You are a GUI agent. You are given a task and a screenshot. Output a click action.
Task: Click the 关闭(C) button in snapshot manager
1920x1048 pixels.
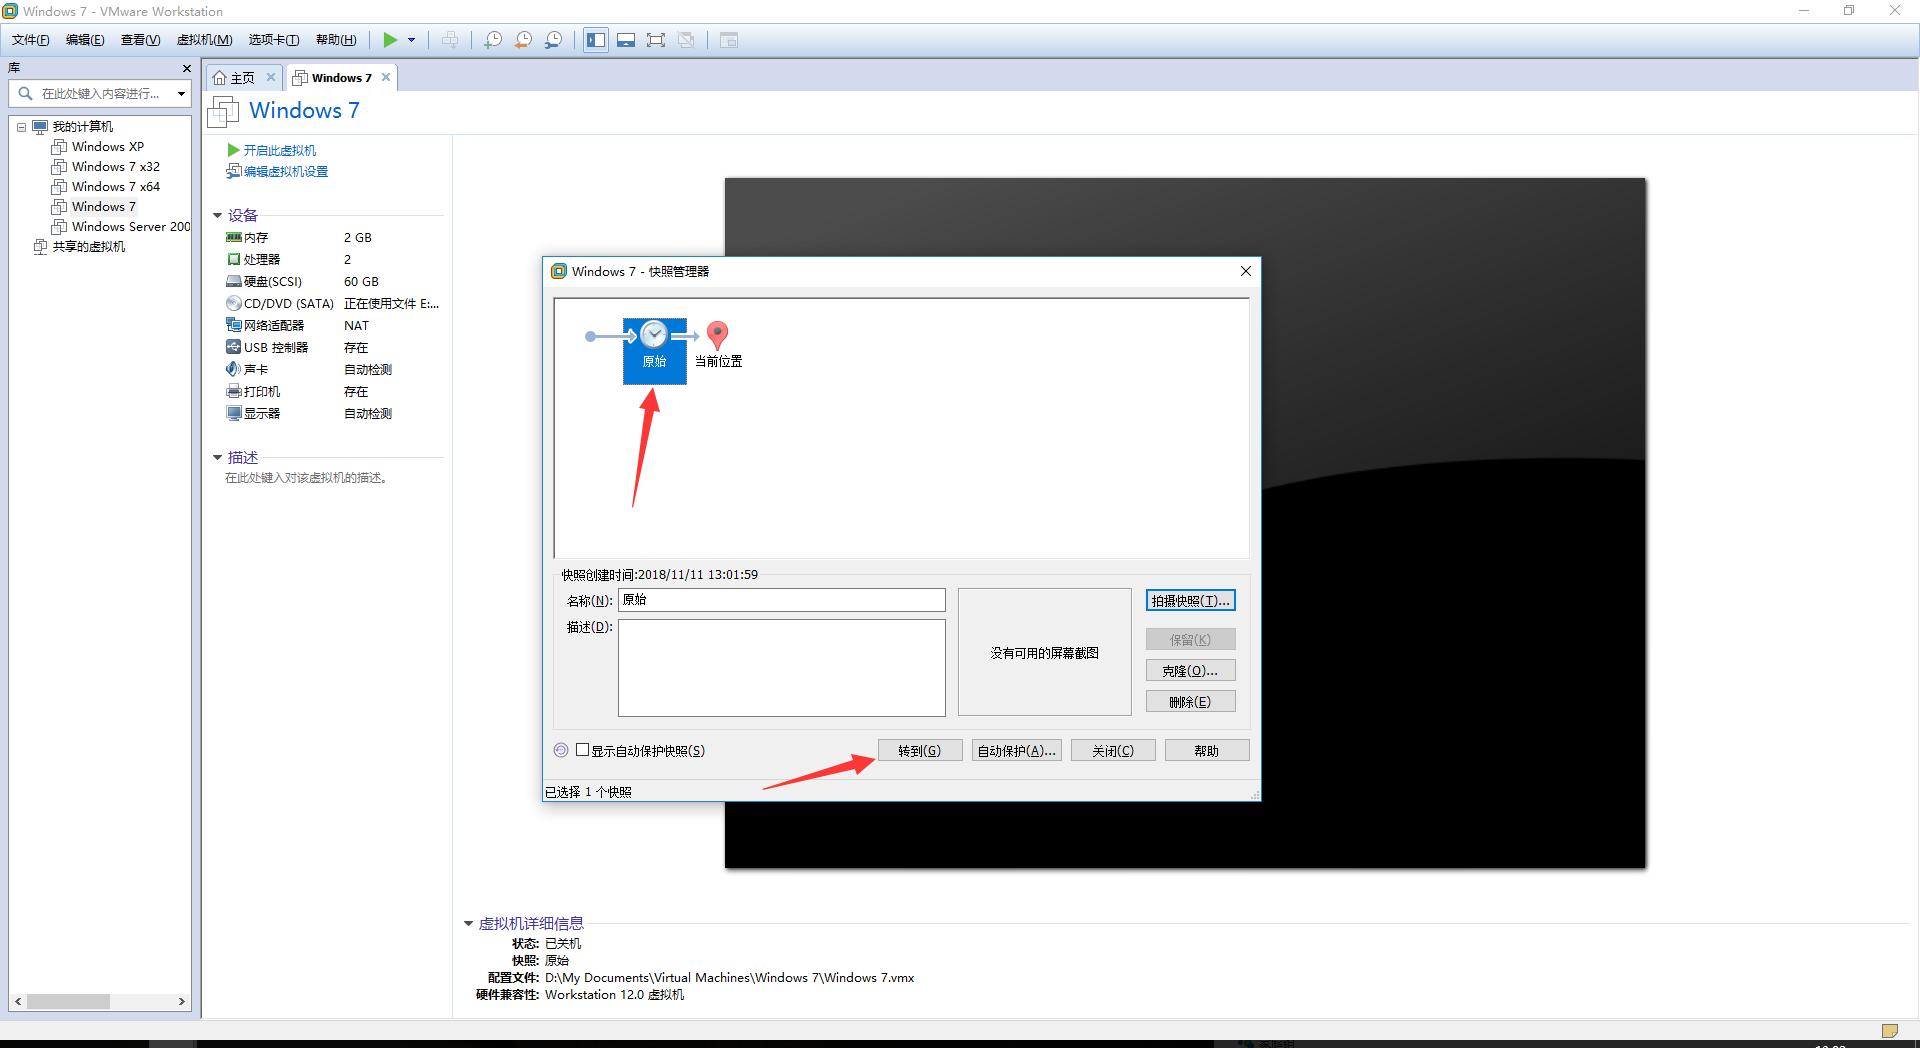1113,751
